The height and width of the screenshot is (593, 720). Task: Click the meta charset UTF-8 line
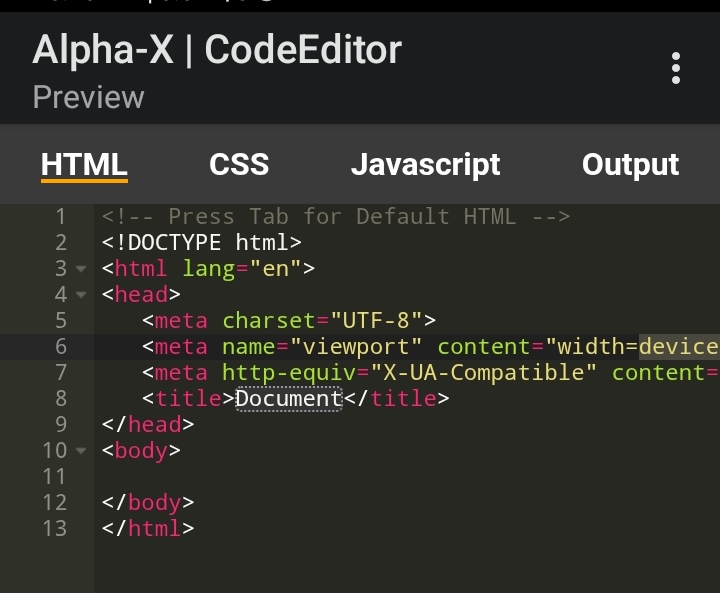288,321
